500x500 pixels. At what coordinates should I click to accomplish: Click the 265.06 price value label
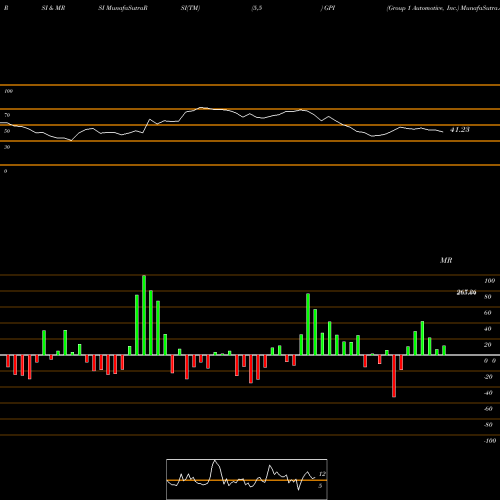[466, 292]
